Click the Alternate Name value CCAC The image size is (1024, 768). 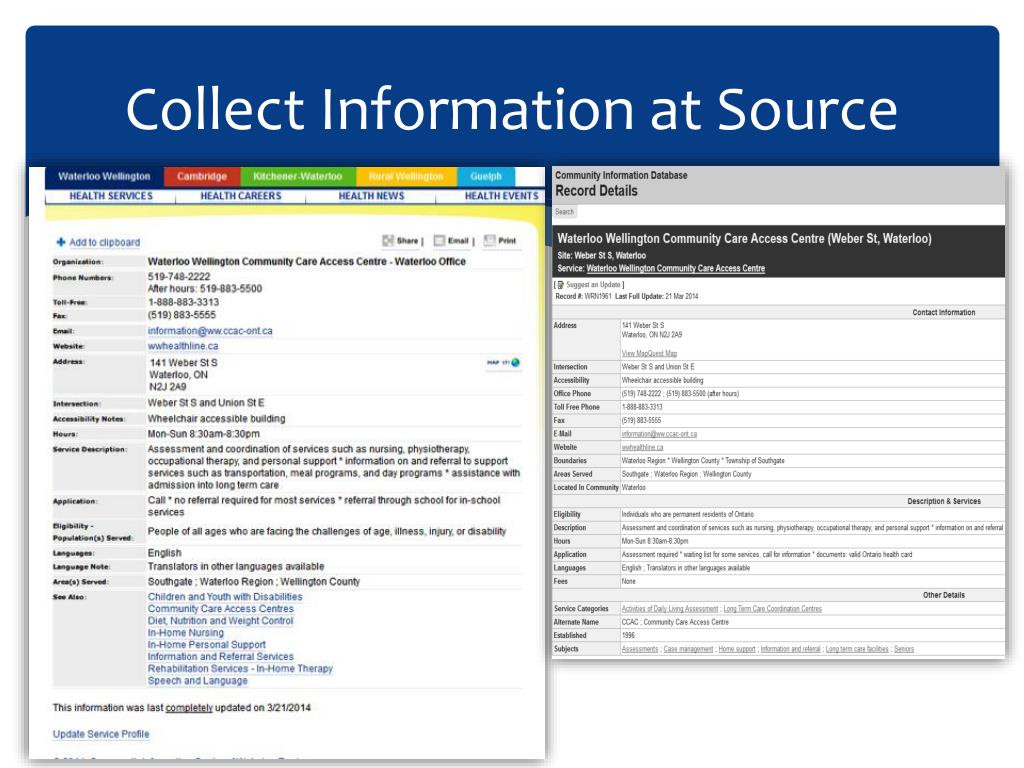pos(630,622)
